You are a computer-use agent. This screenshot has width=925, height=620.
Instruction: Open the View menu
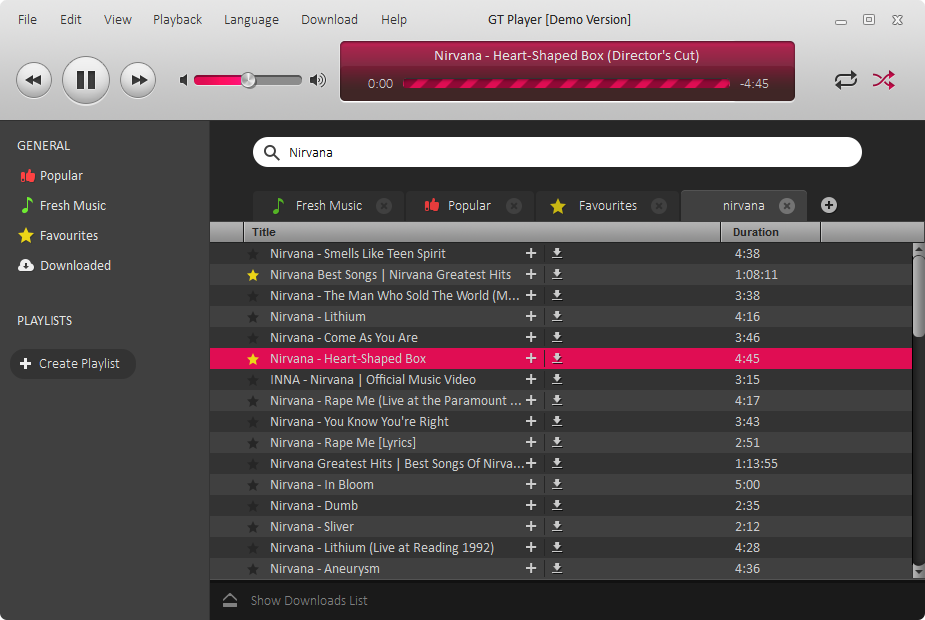pos(117,19)
